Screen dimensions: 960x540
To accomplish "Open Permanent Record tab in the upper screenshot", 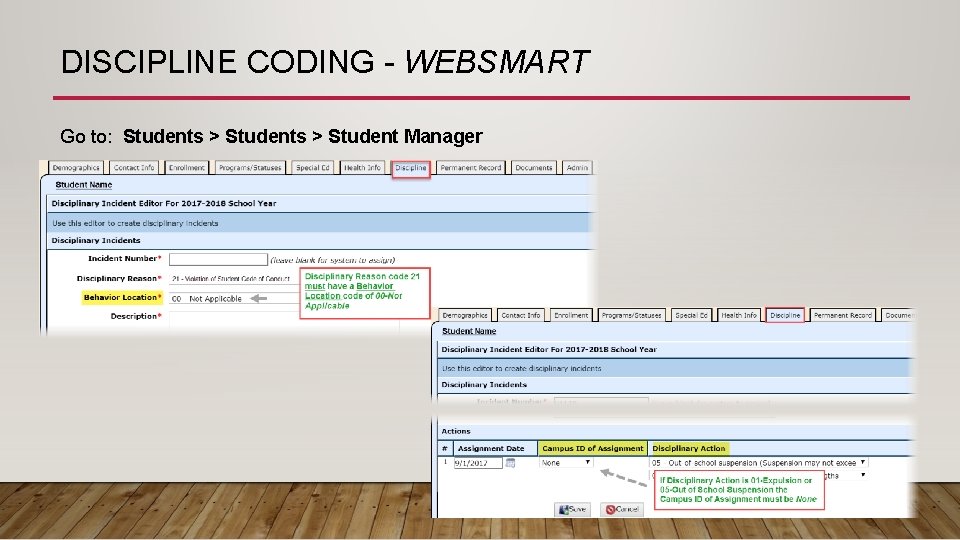I will [471, 167].
